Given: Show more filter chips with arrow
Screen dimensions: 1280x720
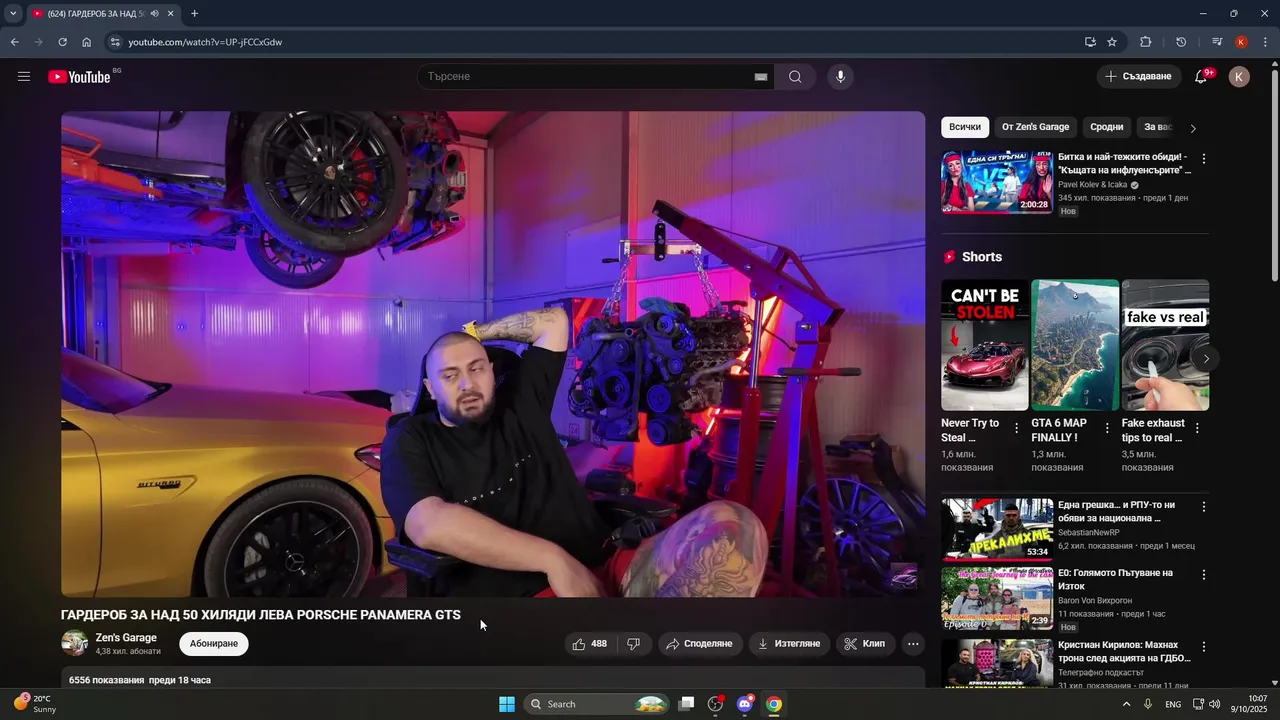Looking at the screenshot, I should coord(1192,128).
